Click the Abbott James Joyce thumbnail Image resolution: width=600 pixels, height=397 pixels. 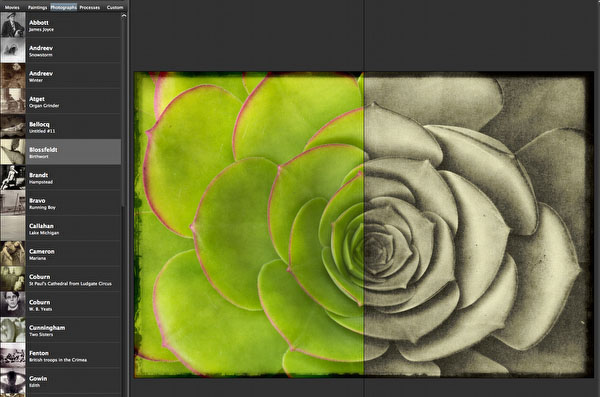(13, 25)
